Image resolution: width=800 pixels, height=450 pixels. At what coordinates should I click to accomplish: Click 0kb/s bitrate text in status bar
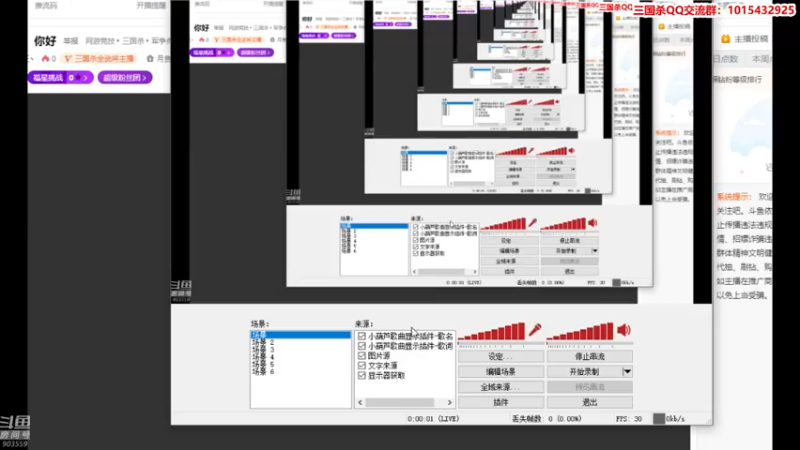(675, 419)
